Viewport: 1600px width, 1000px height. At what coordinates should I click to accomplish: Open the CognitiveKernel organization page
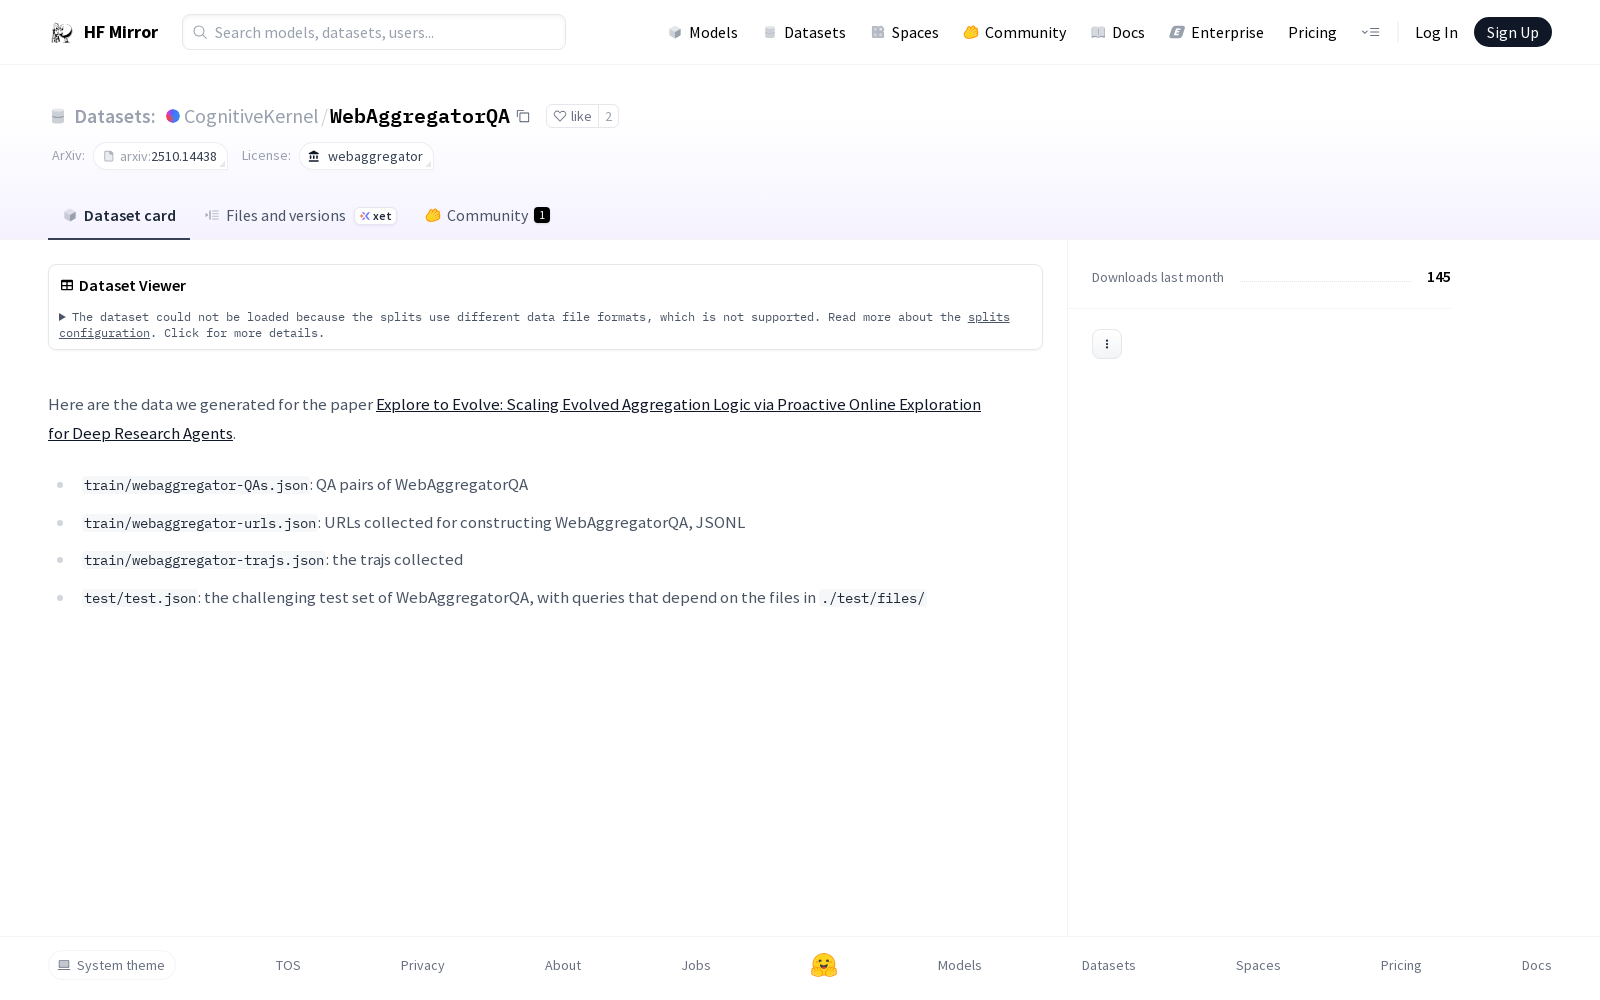click(251, 116)
